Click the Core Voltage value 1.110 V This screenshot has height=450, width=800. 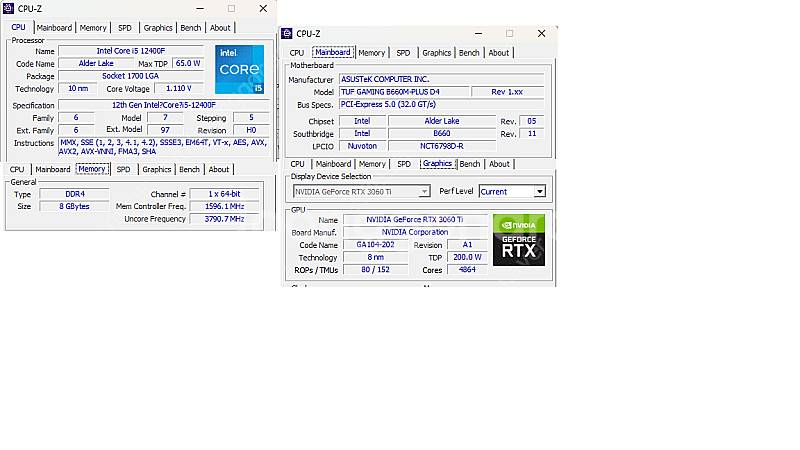[179, 88]
